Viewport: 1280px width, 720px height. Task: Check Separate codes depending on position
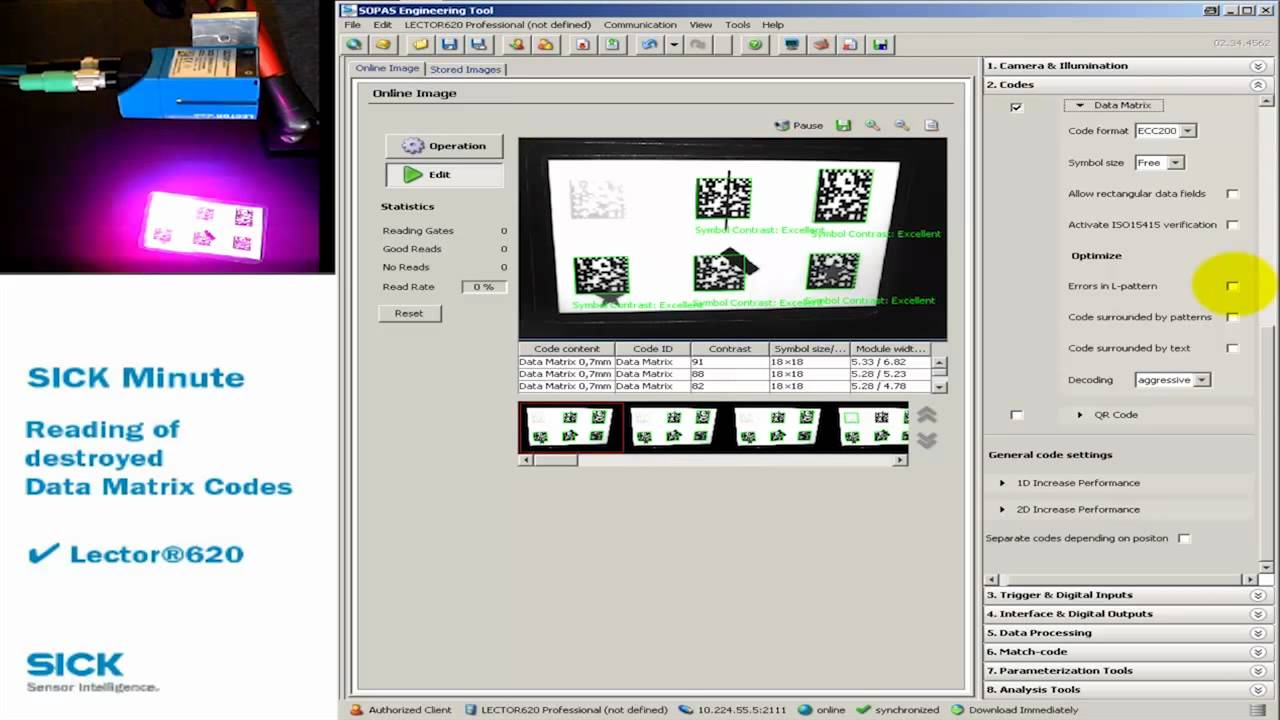coord(1184,538)
